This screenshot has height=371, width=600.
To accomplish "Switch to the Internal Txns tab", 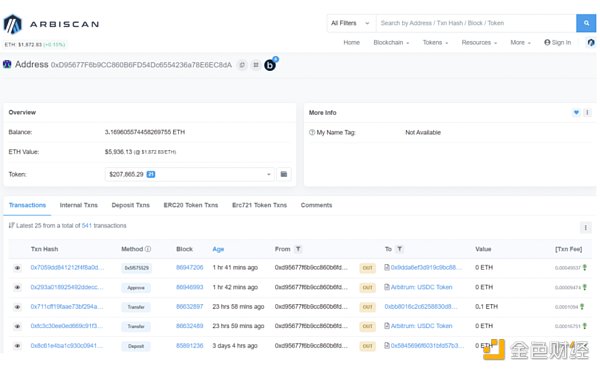I will [x=78, y=205].
